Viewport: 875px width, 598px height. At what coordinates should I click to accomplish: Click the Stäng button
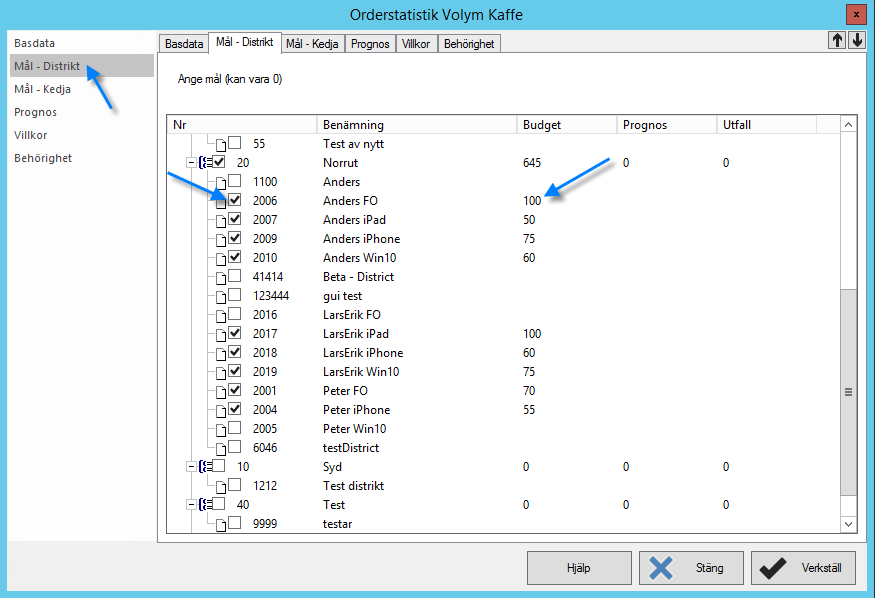tap(691, 568)
